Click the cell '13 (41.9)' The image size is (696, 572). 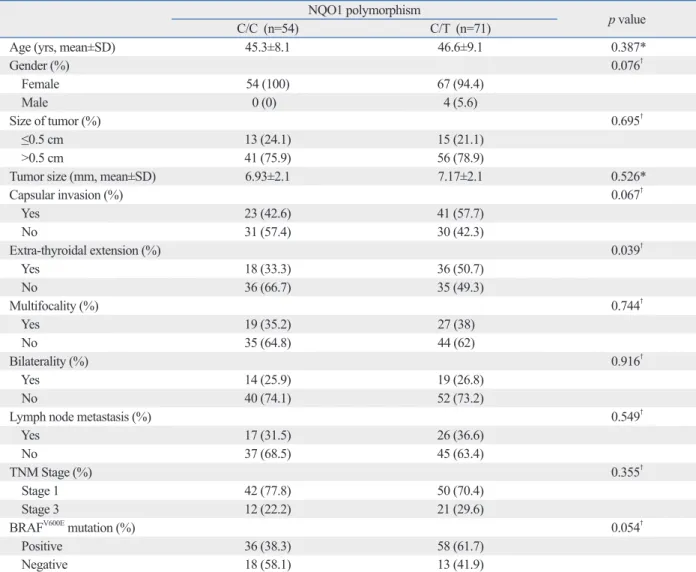tap(460, 565)
